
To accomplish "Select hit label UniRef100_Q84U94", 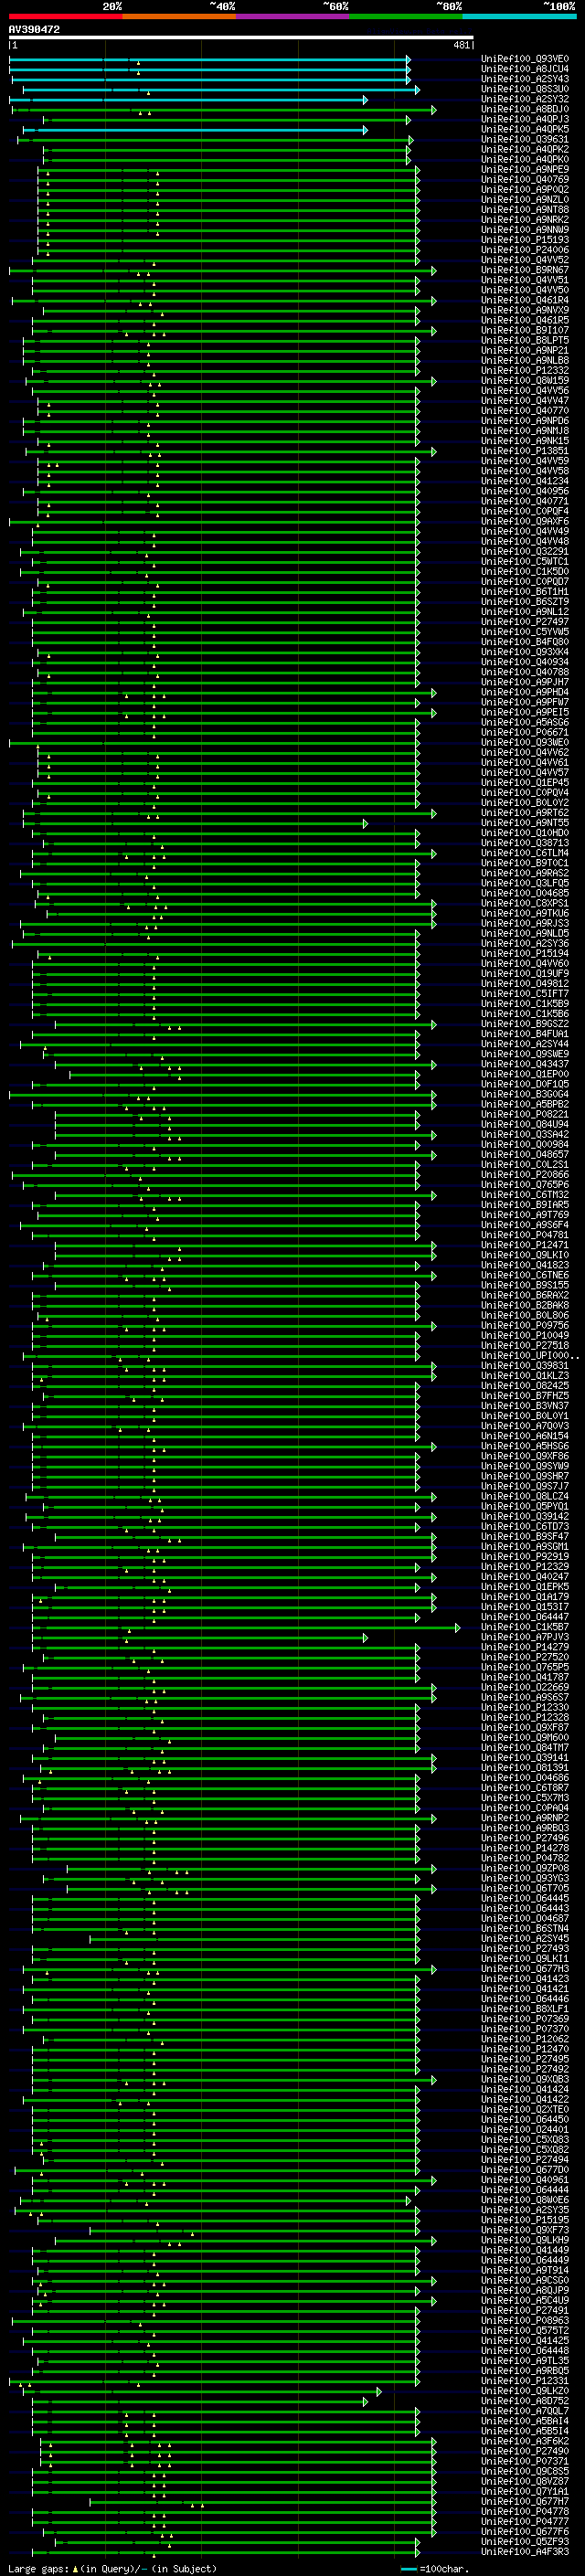I will [x=525, y=1124].
